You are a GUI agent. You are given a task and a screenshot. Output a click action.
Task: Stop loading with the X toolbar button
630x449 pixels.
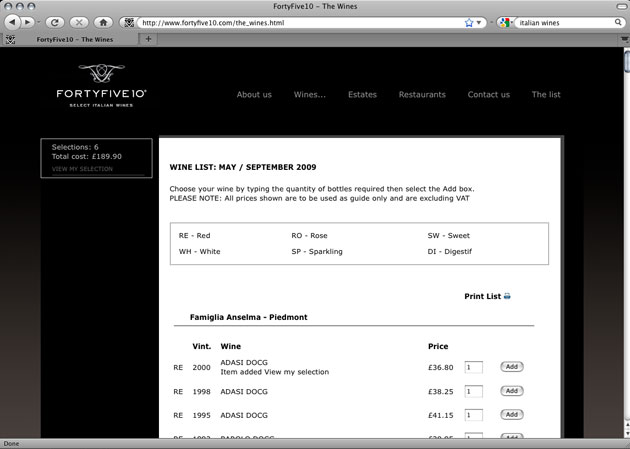79,22
